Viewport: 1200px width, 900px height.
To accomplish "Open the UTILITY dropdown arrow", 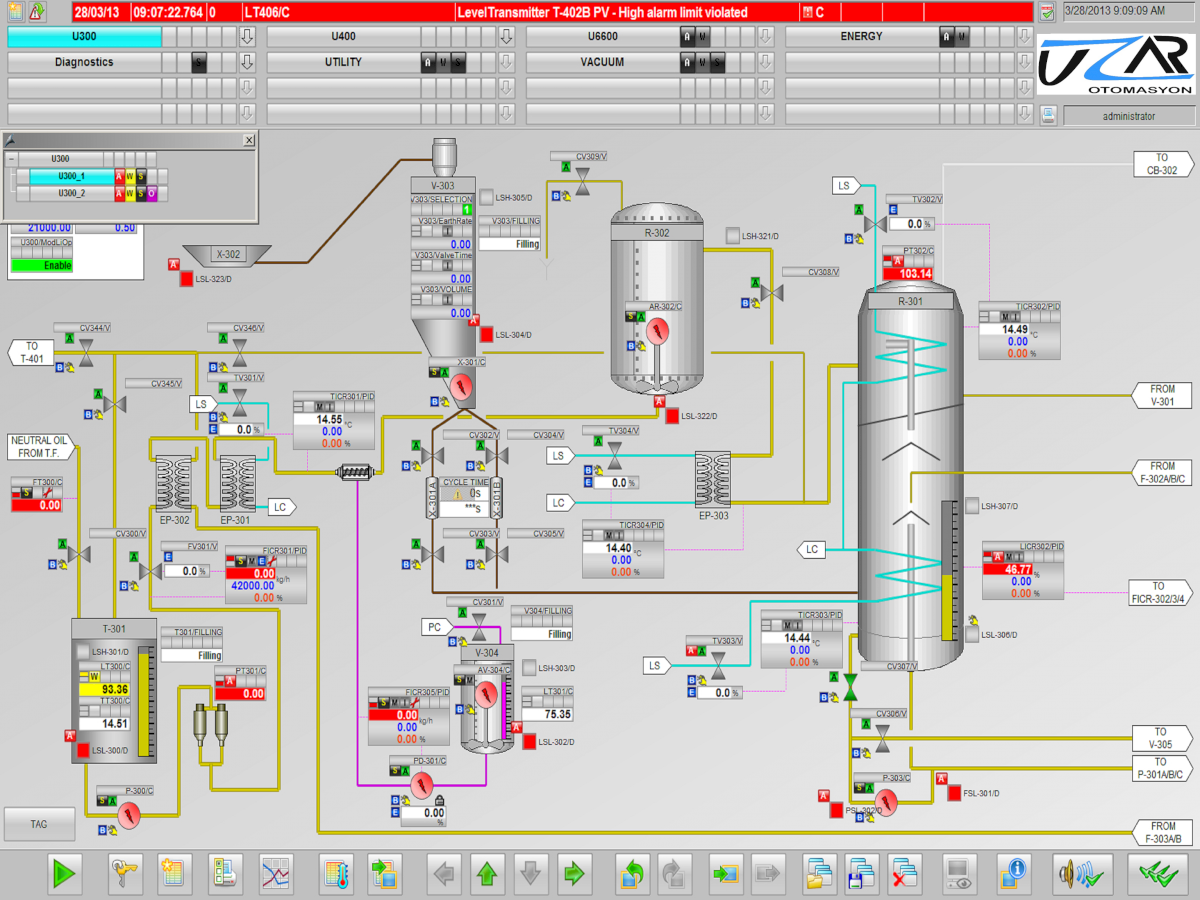I will (x=507, y=62).
